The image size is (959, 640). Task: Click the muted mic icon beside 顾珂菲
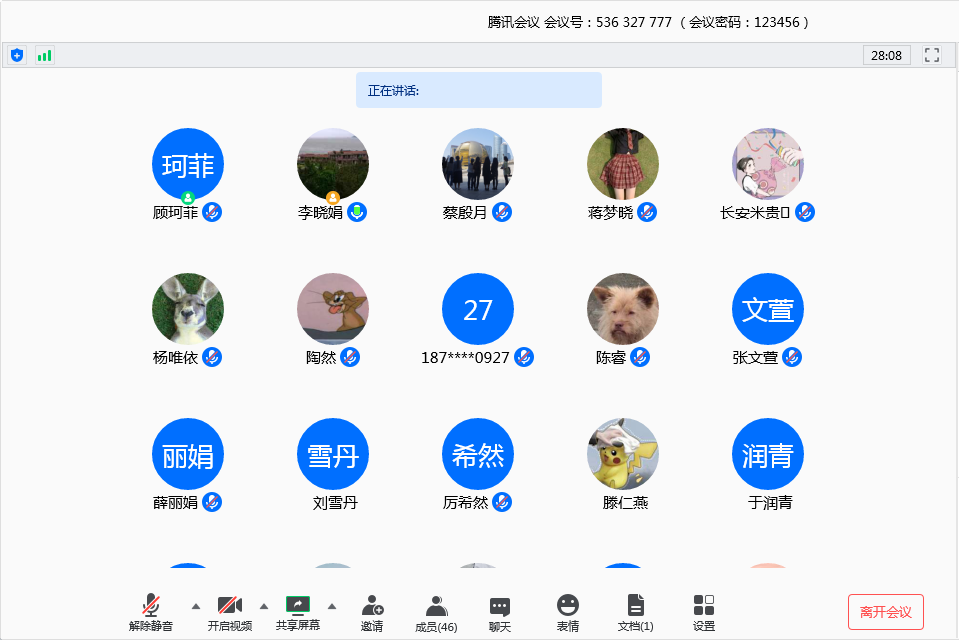212,212
